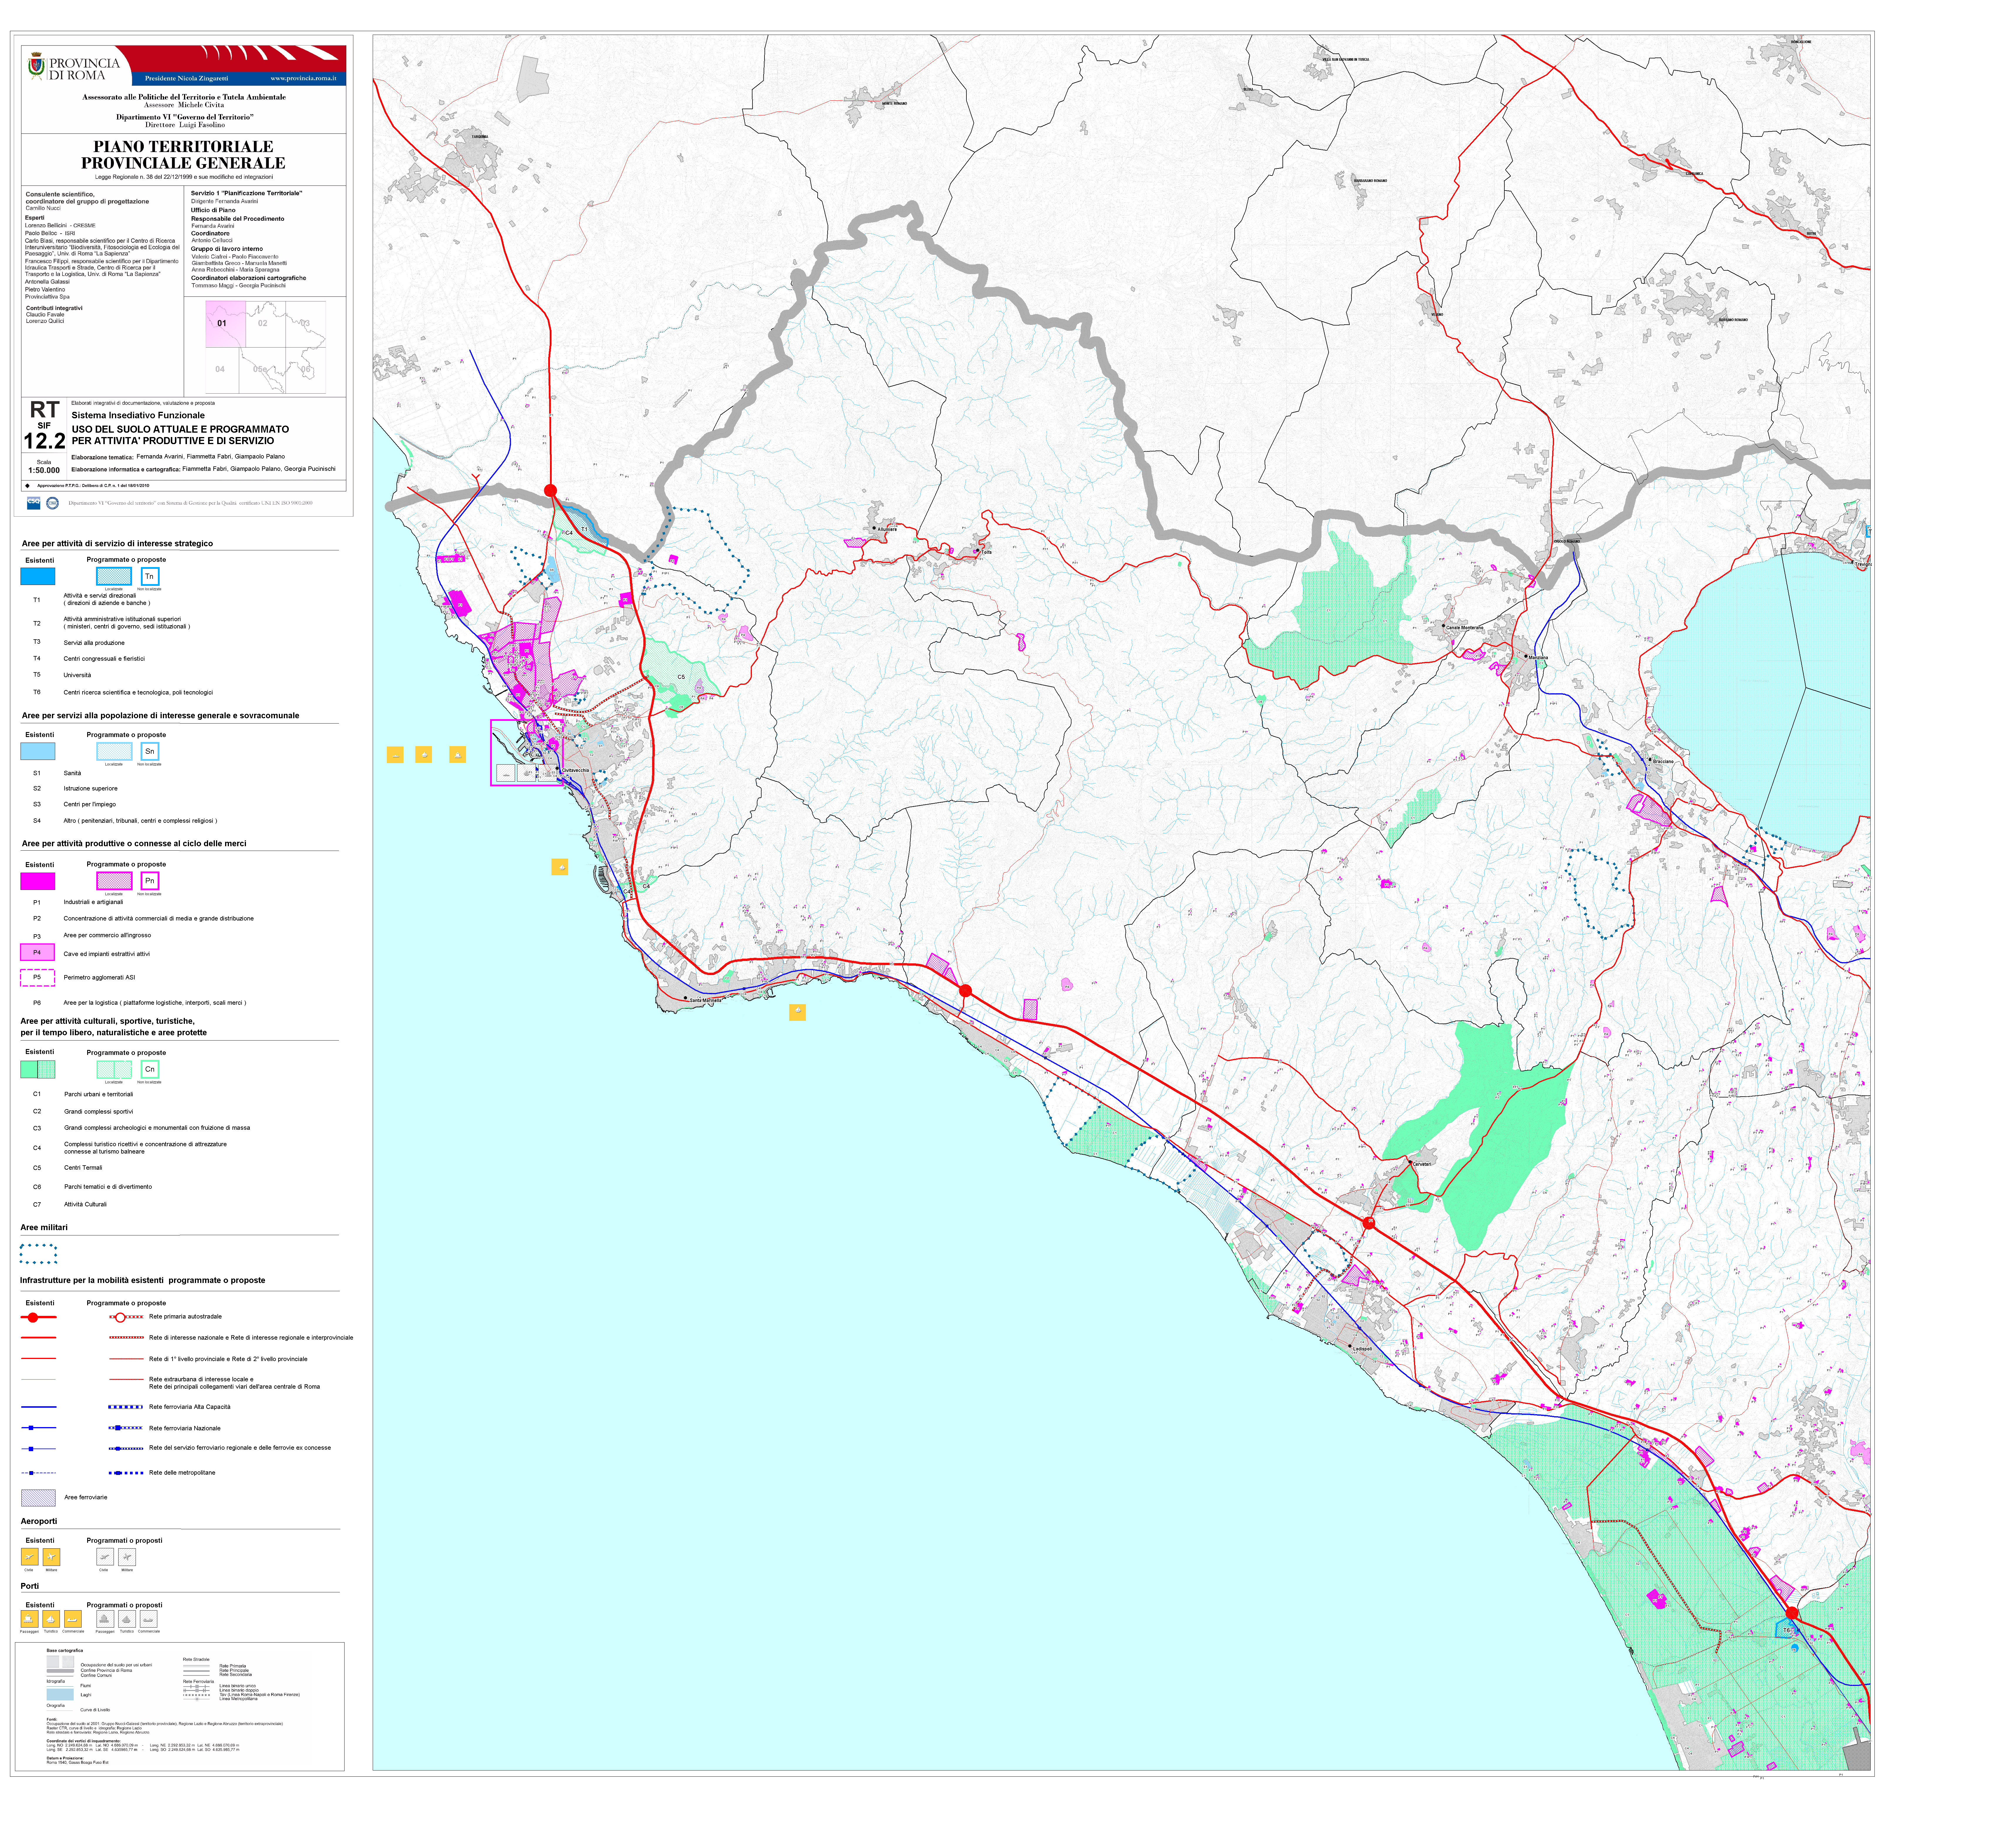1993x1848 pixels.
Task: Click the 'Centri congressuali e fieristici' entry
Action: point(104,659)
